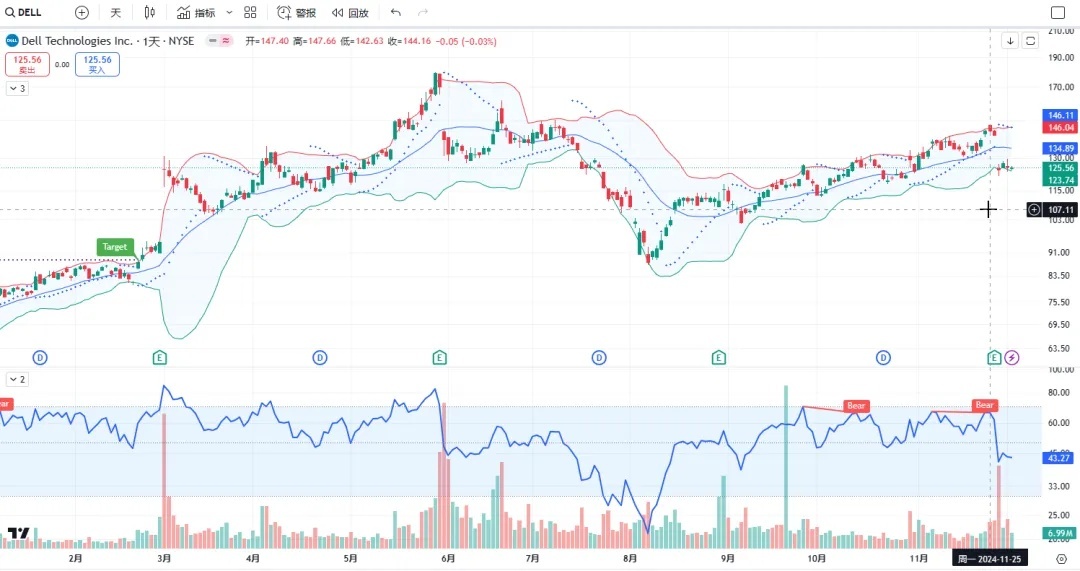Expand the indicators favorites dropdown arrow

(229, 13)
